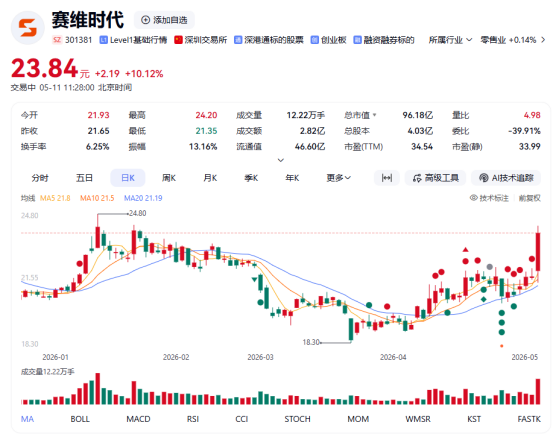The image size is (553, 438).
Task: Select the MA indicator
Action: pyautogui.click(x=27, y=419)
